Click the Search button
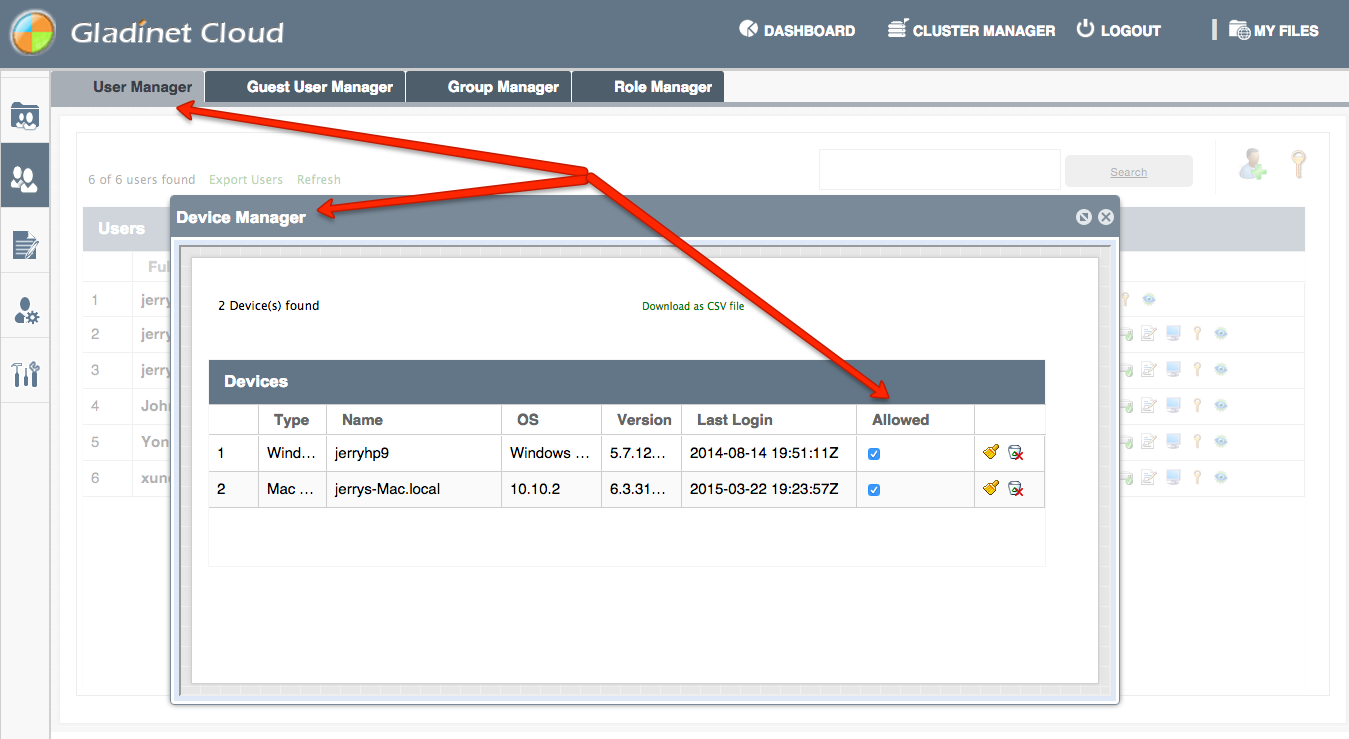Screen dimensions: 1349x739 pos(1129,171)
